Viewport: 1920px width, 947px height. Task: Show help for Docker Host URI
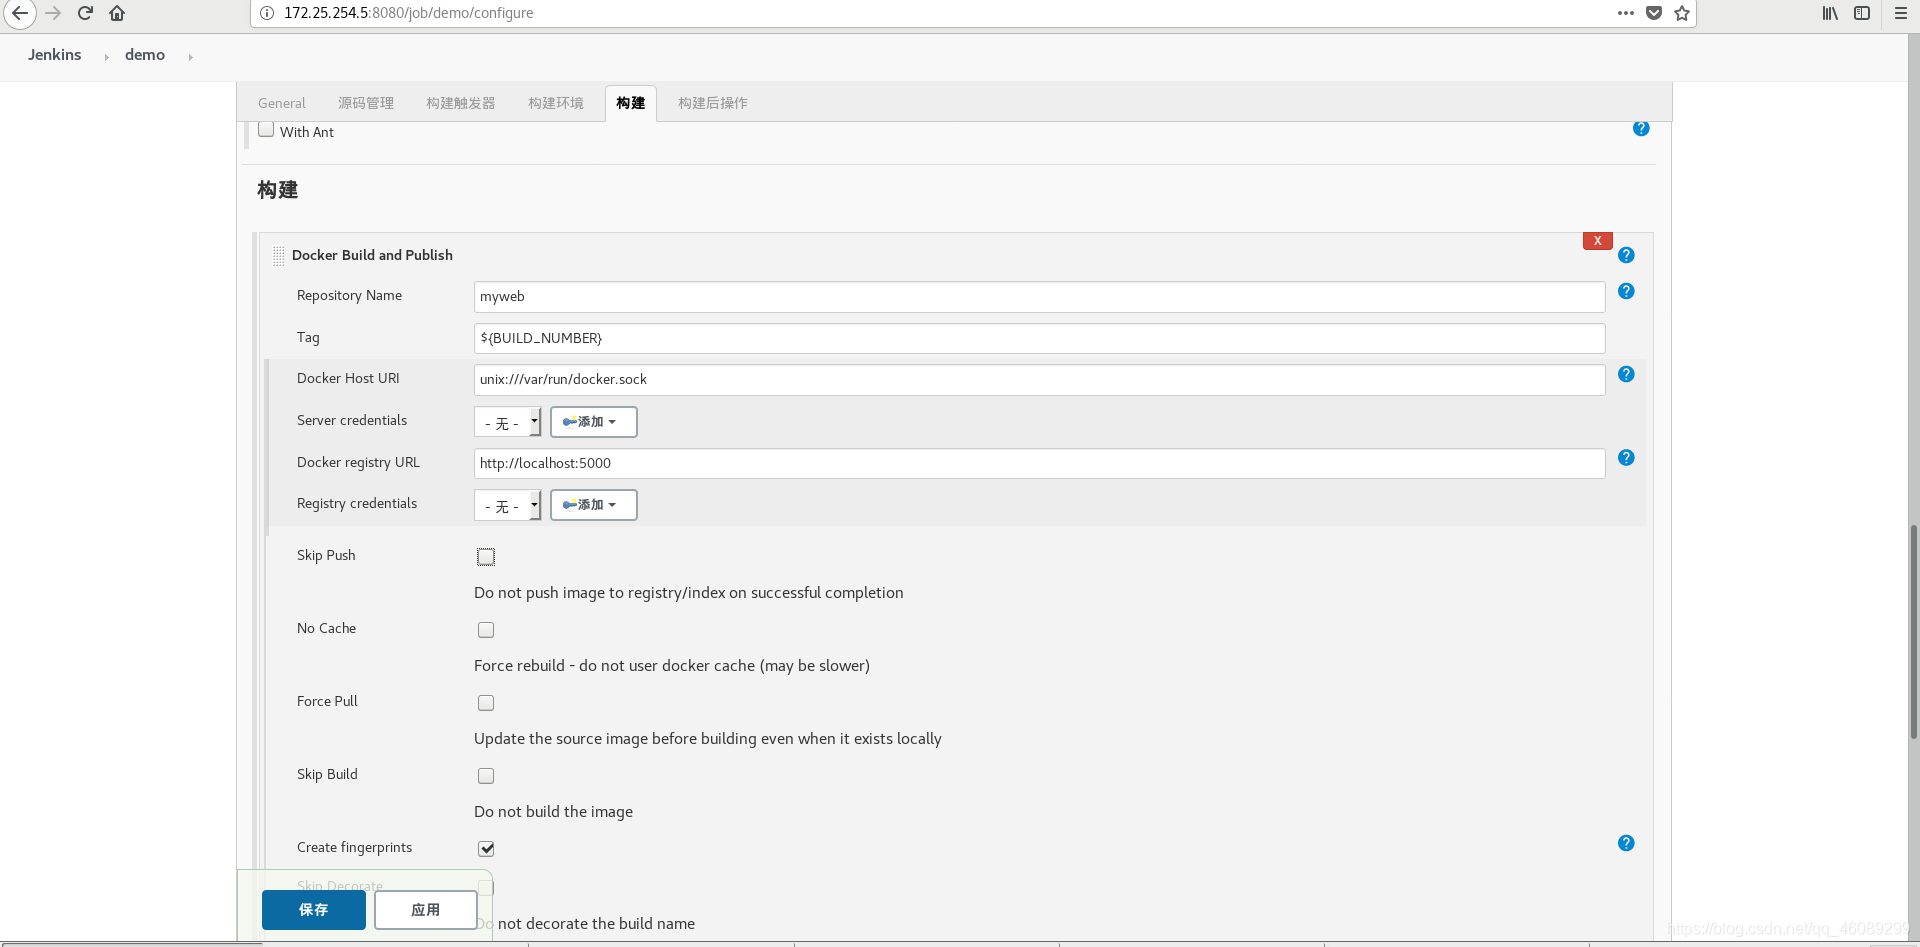point(1626,374)
